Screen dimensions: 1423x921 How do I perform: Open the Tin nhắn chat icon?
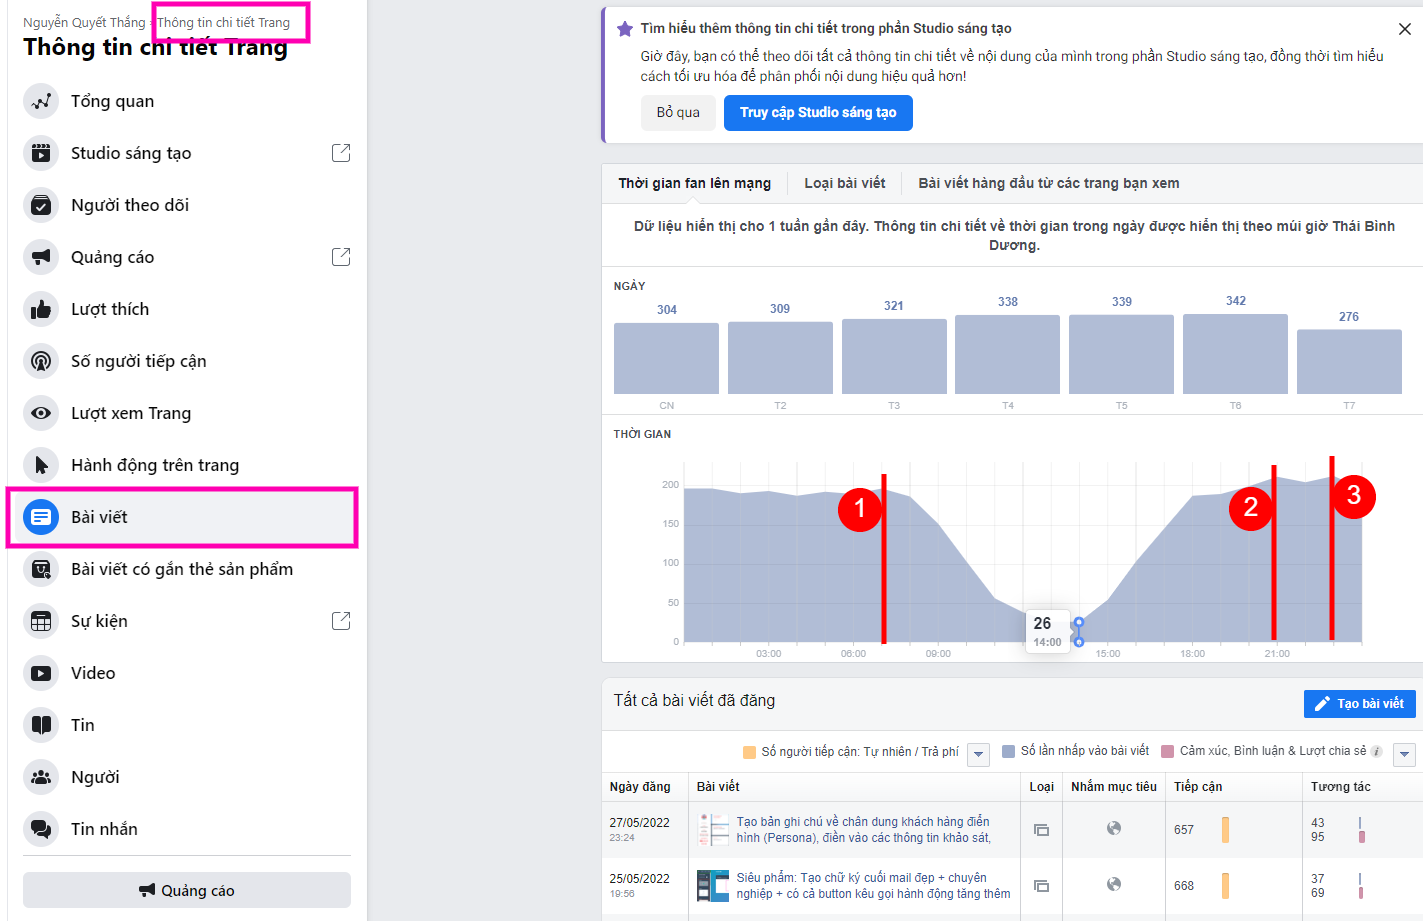[x=41, y=829]
